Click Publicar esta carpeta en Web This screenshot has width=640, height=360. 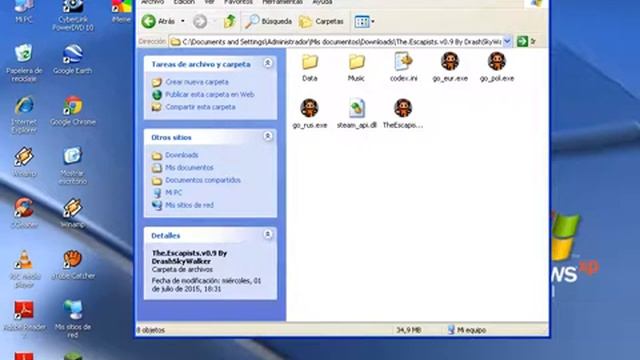point(209,95)
